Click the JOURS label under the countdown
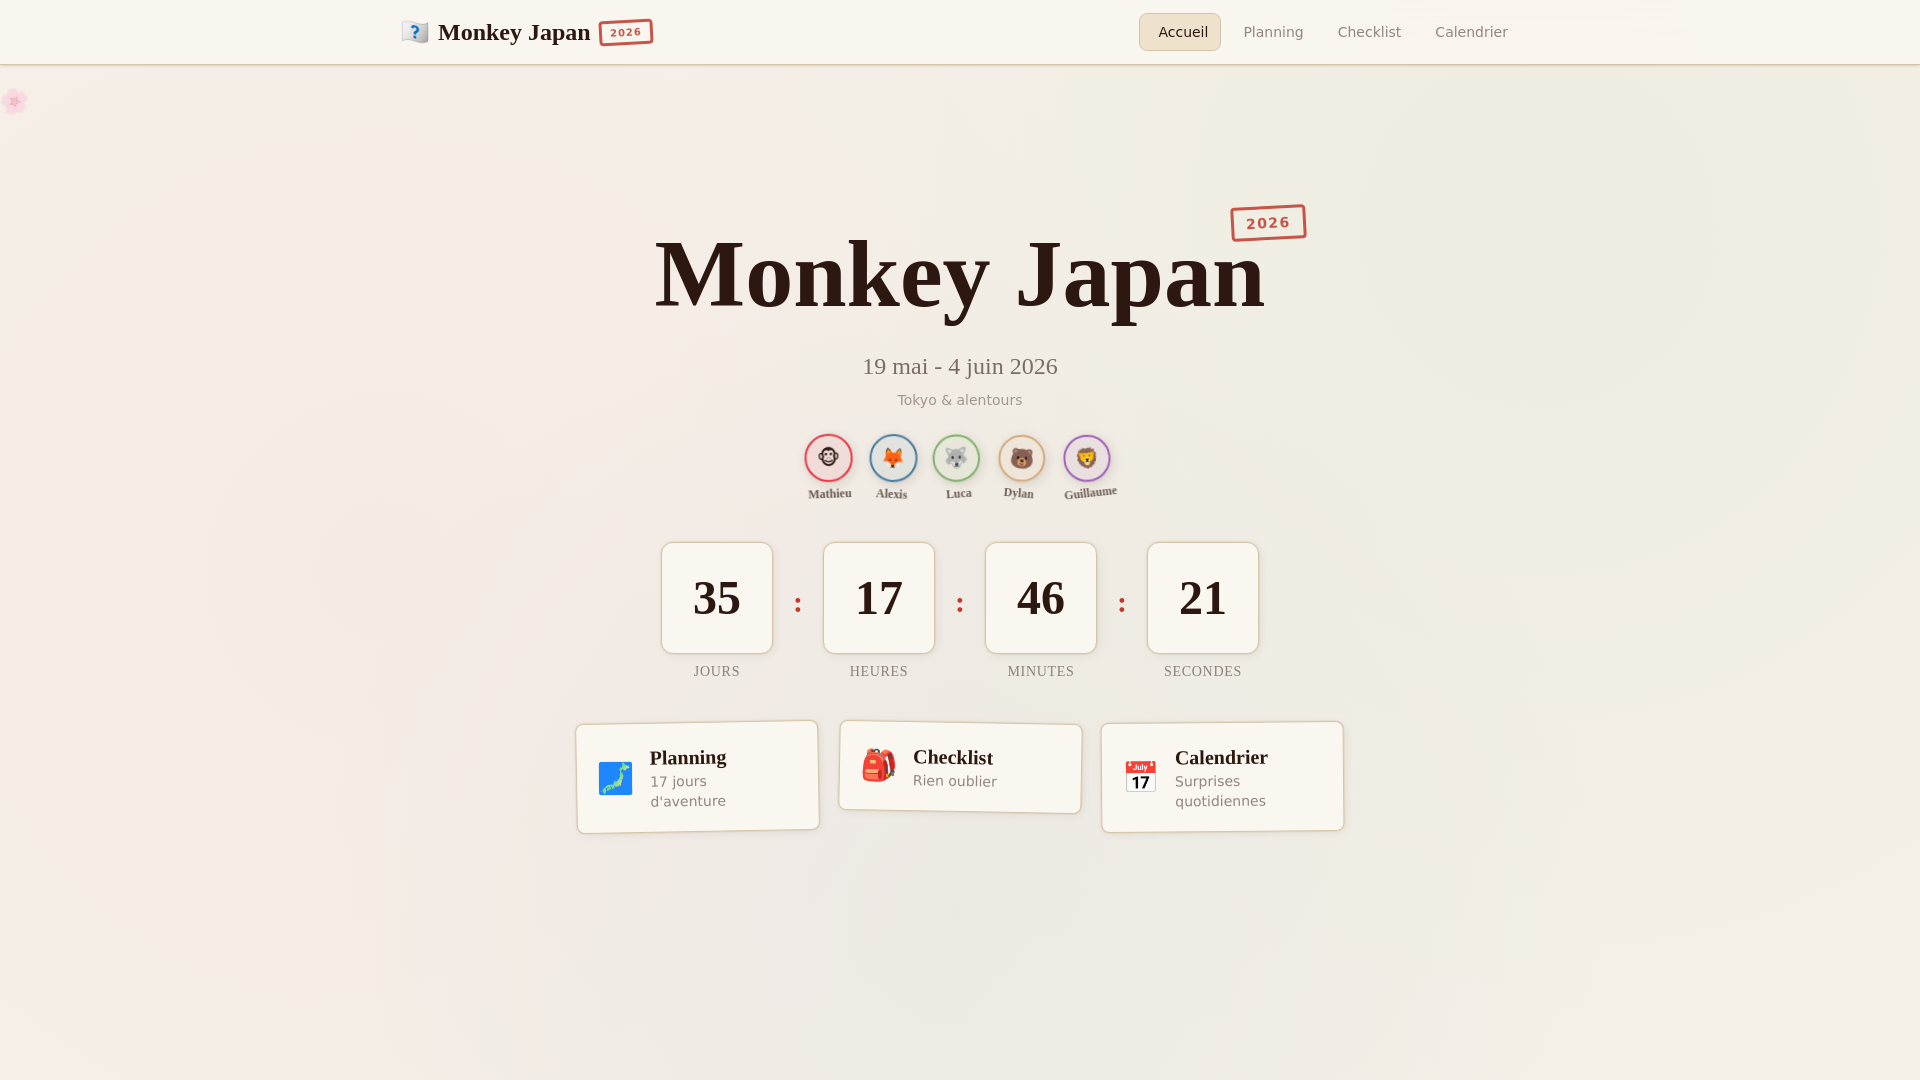 point(717,672)
